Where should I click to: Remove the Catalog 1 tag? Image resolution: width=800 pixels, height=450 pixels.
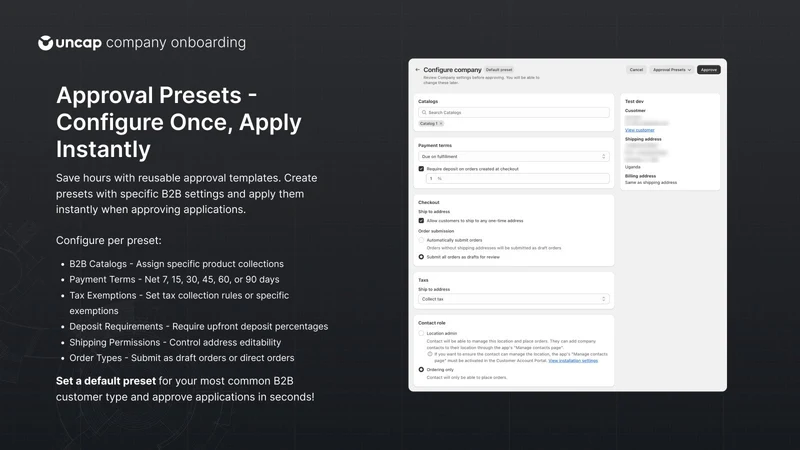pyautogui.click(x=441, y=123)
